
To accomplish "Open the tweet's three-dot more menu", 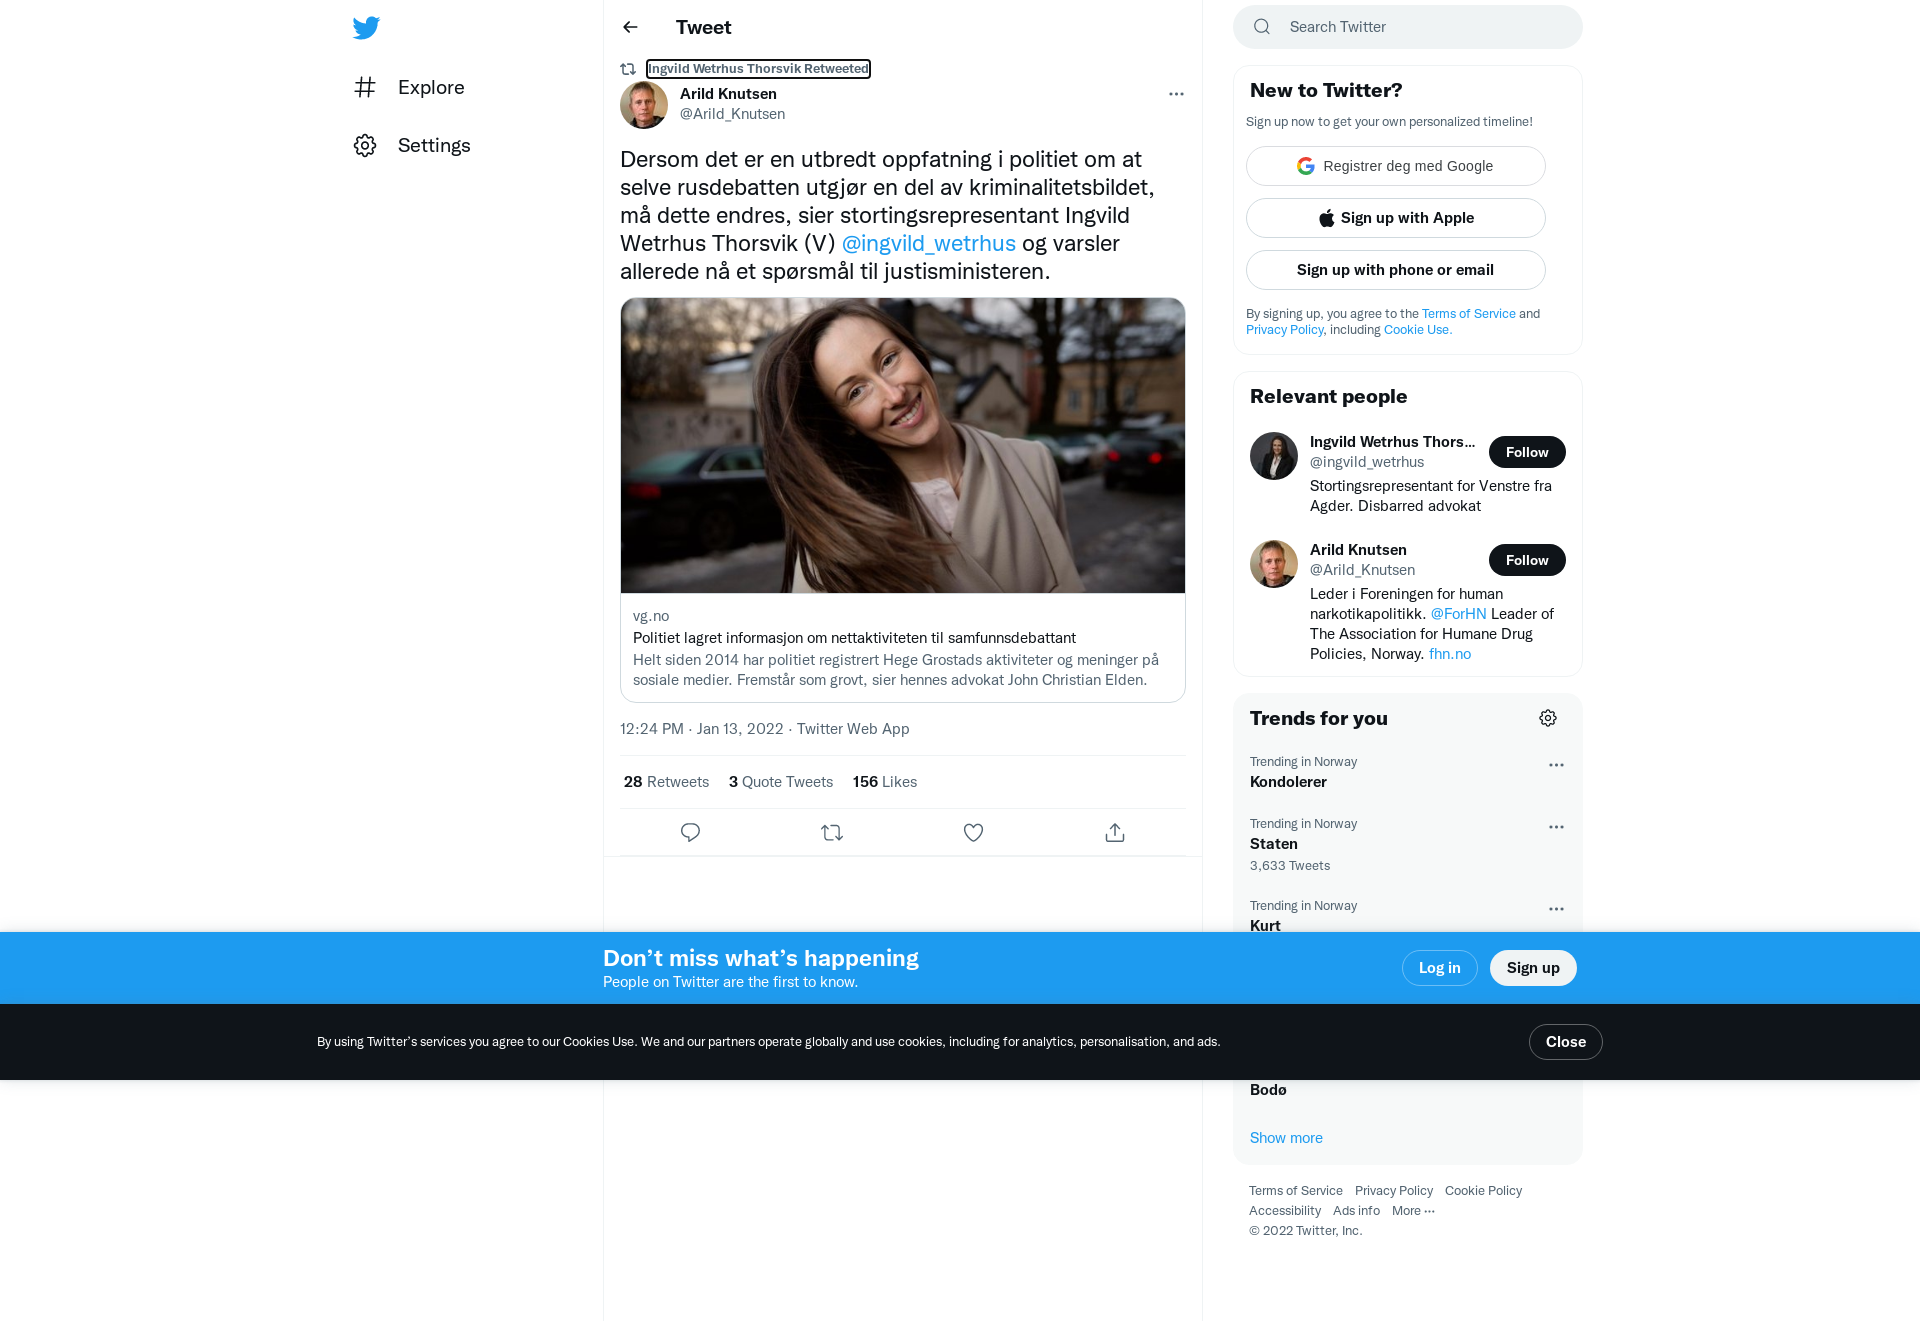I will (x=1176, y=94).
